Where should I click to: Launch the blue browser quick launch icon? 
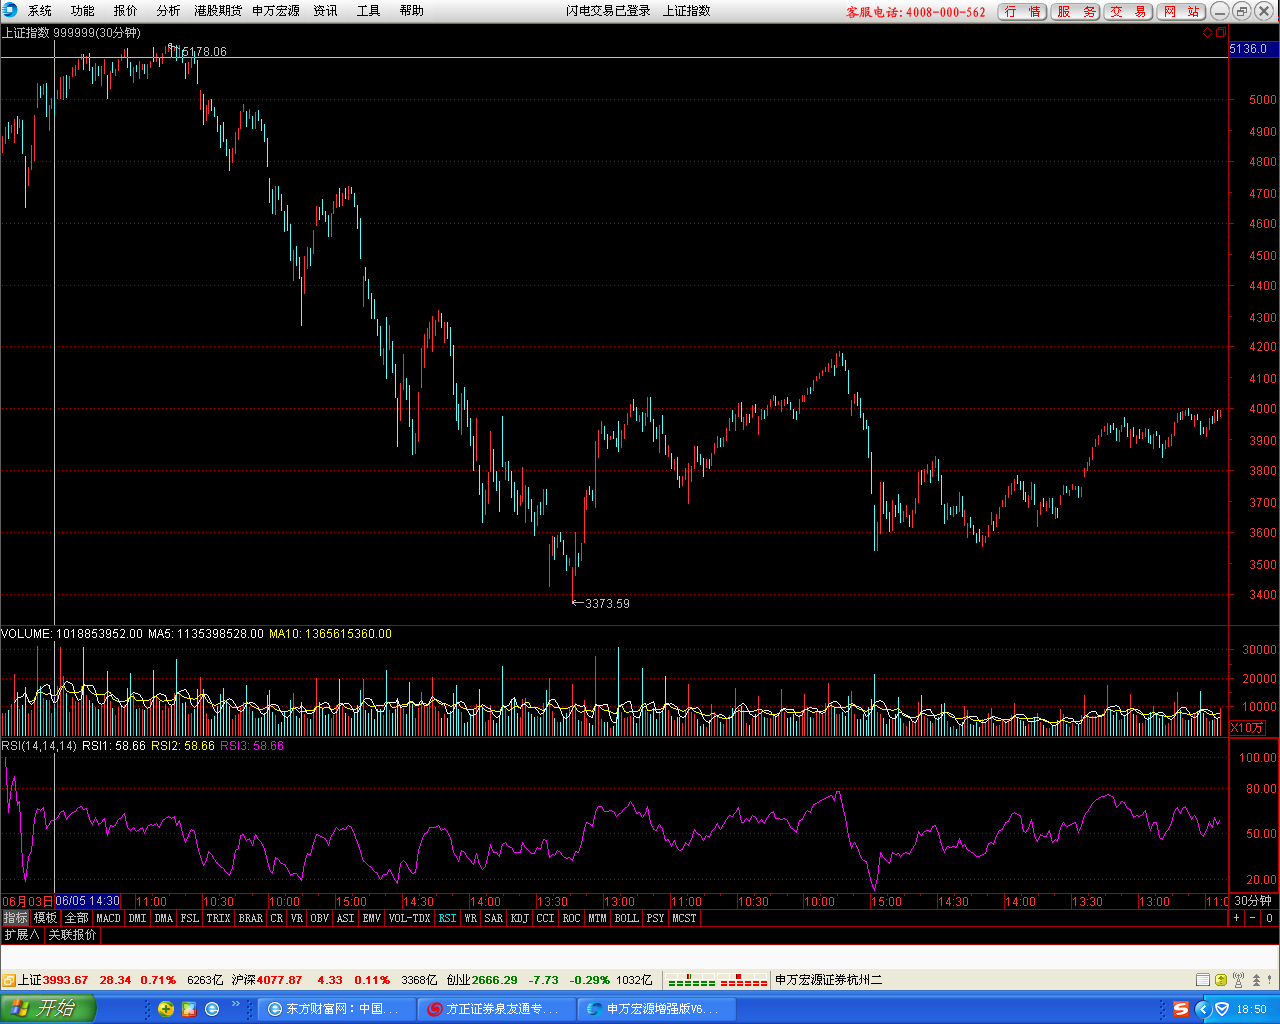[212, 1009]
